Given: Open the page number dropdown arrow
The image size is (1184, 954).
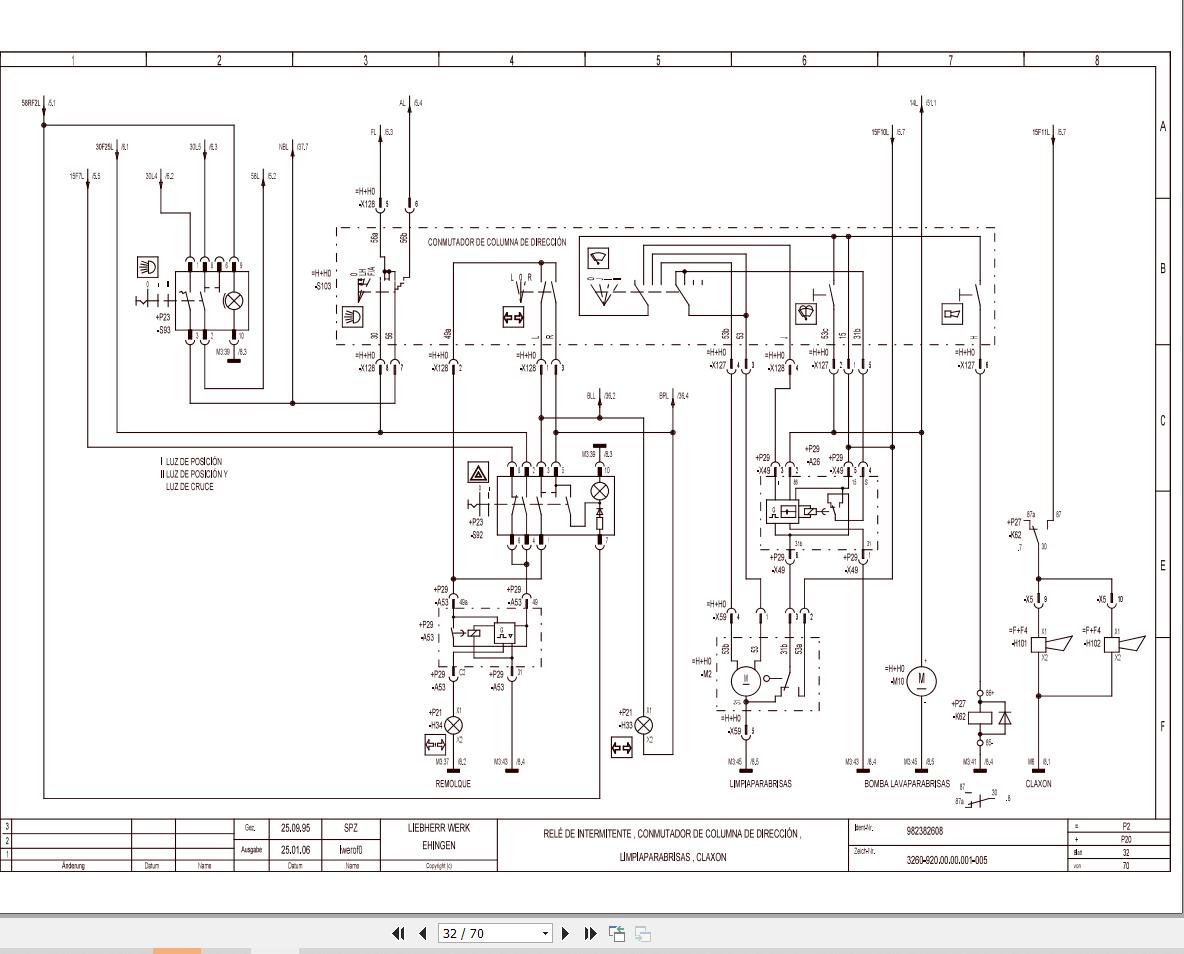Looking at the screenshot, I should [546, 933].
